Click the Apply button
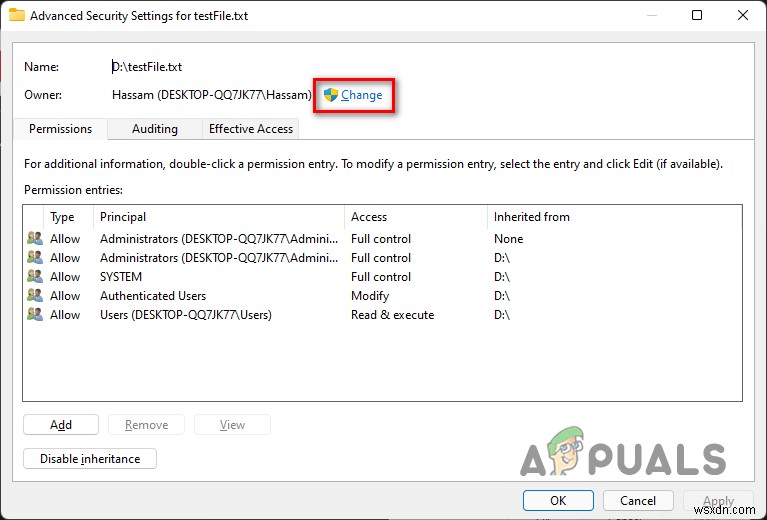 pos(718,500)
